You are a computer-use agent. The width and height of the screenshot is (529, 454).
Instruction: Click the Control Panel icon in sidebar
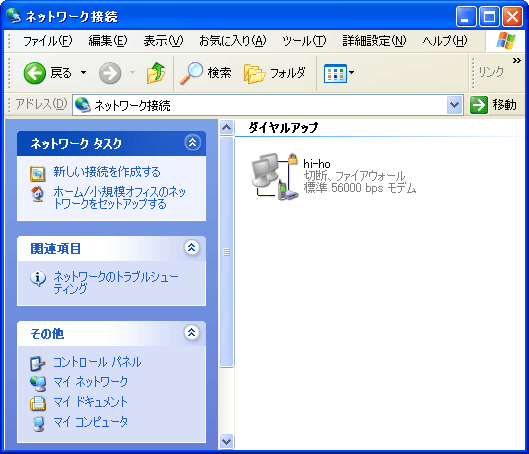(37, 363)
